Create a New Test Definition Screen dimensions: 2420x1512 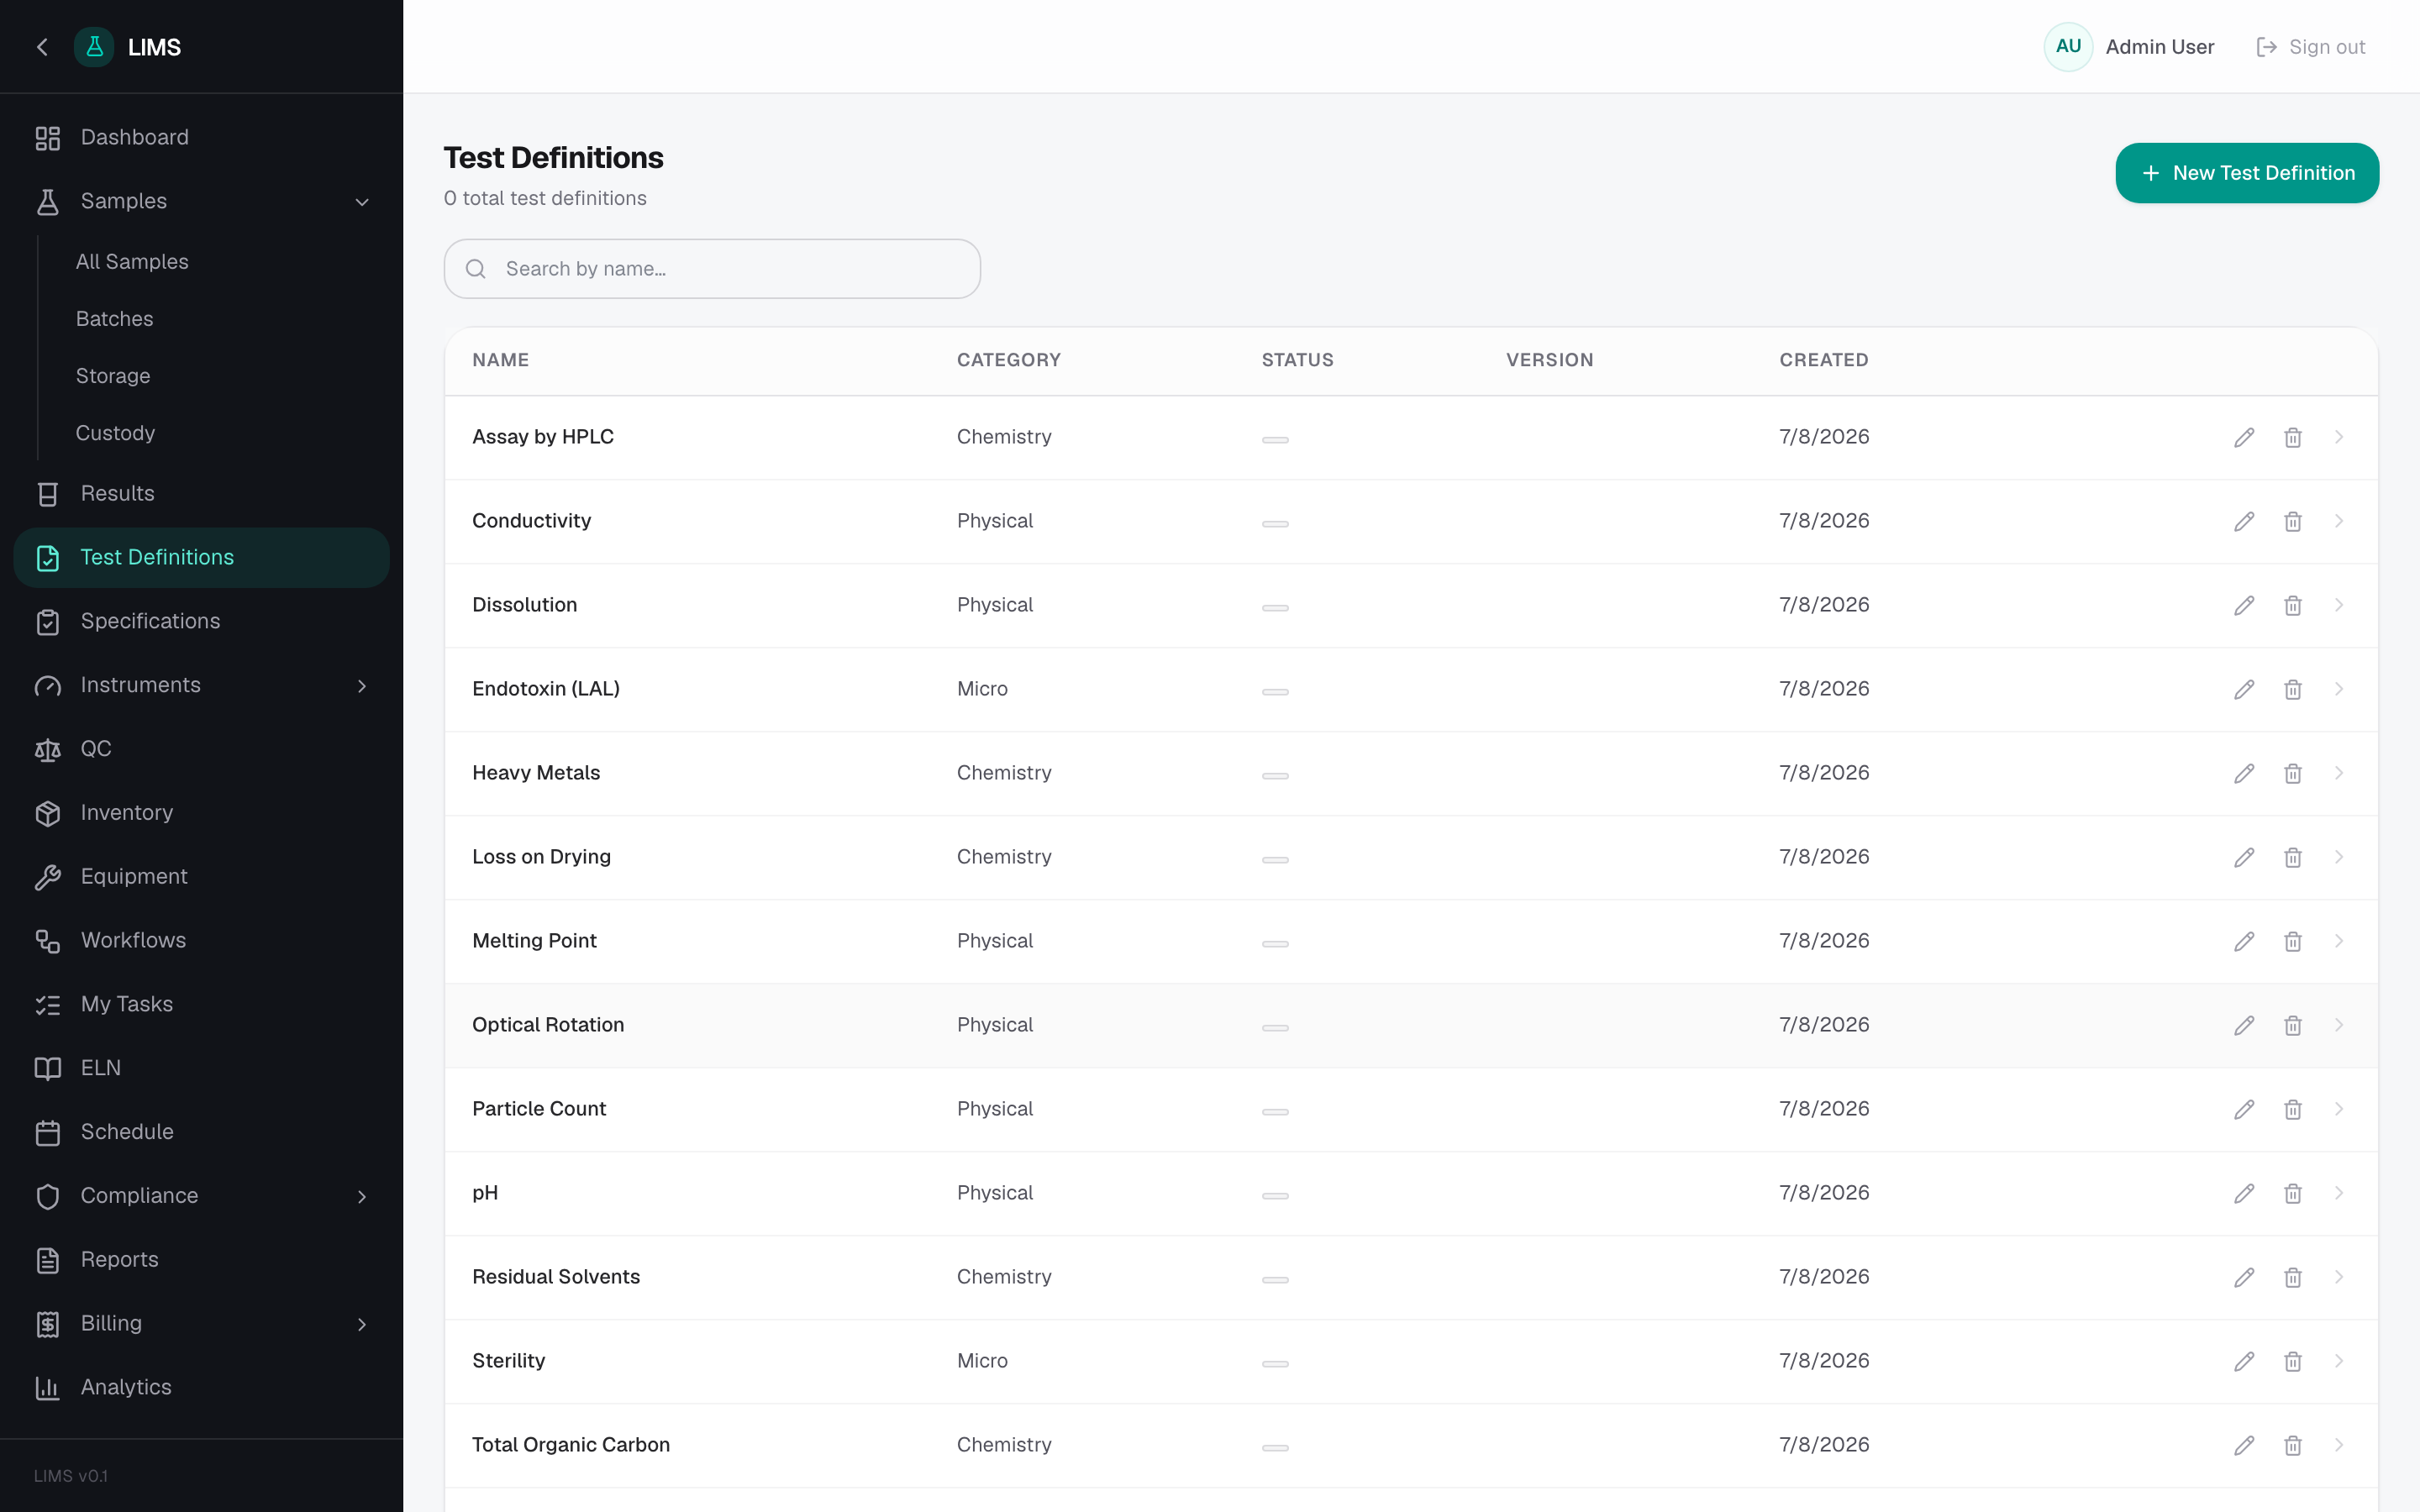click(x=2247, y=173)
